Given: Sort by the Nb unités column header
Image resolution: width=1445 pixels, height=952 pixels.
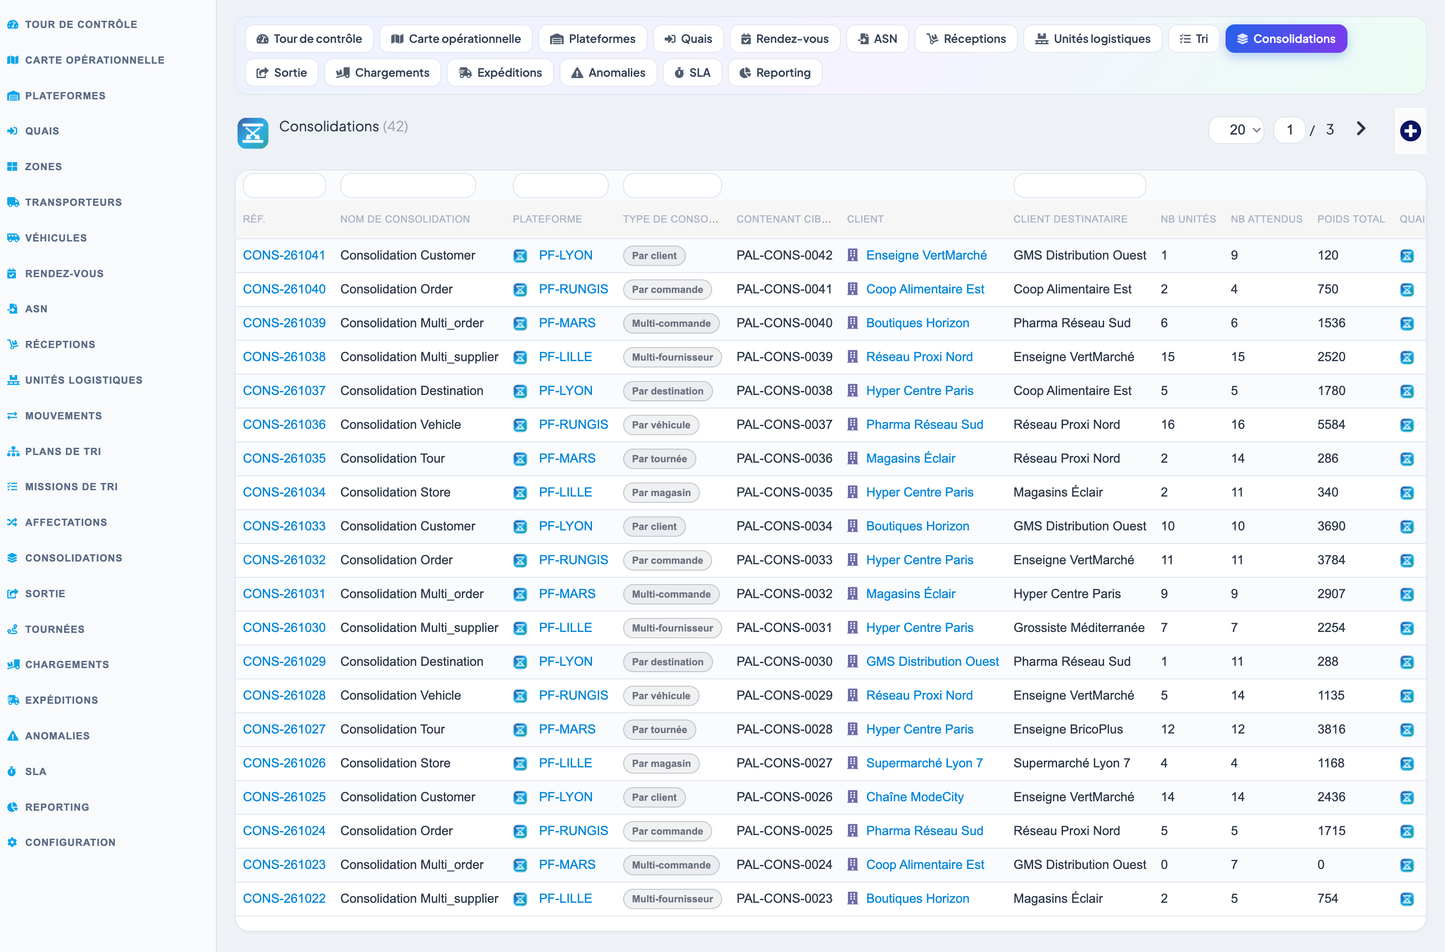Looking at the screenshot, I should coord(1188,219).
